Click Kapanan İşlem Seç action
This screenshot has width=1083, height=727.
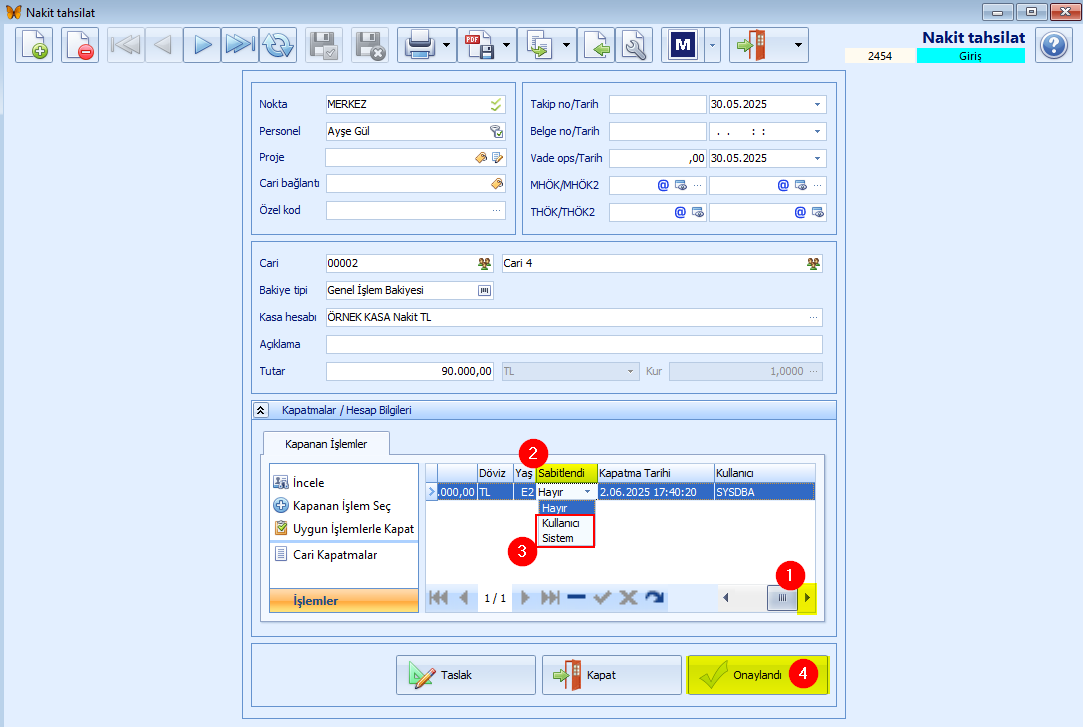tap(342, 505)
